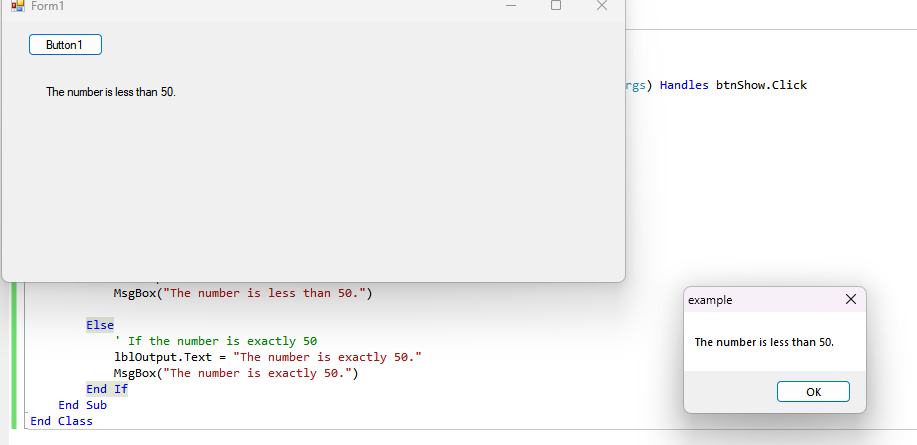Close the example message box

(850, 299)
